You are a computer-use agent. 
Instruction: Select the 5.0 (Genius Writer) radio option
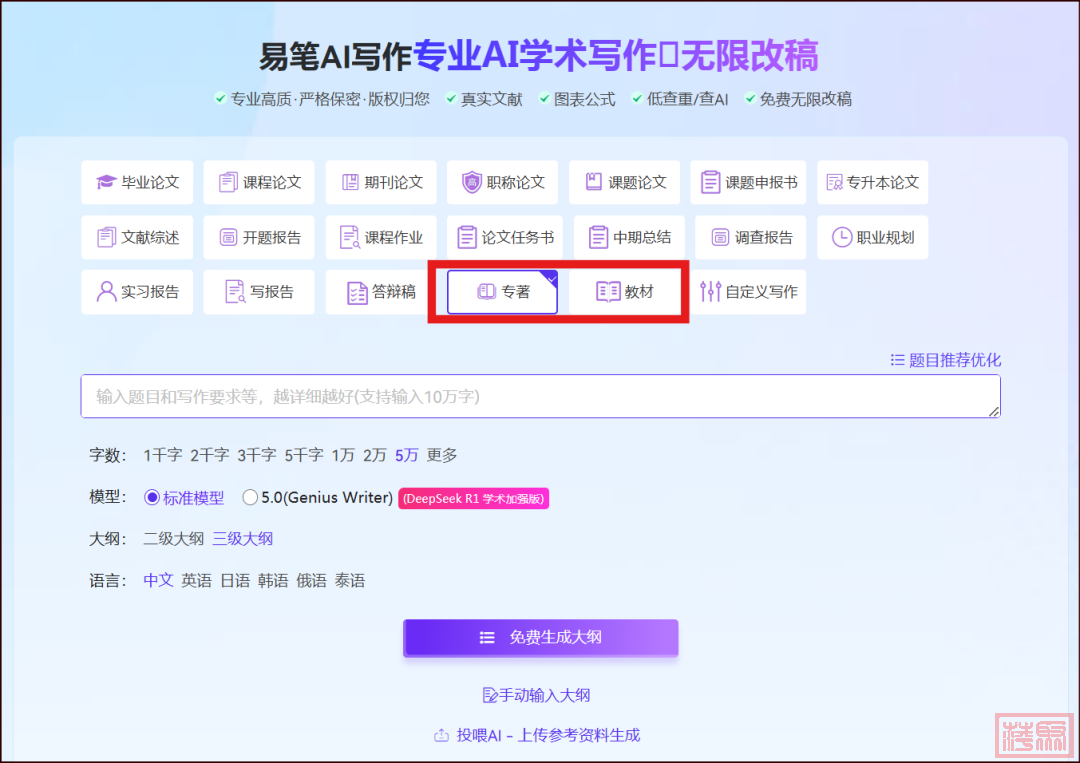(x=250, y=497)
